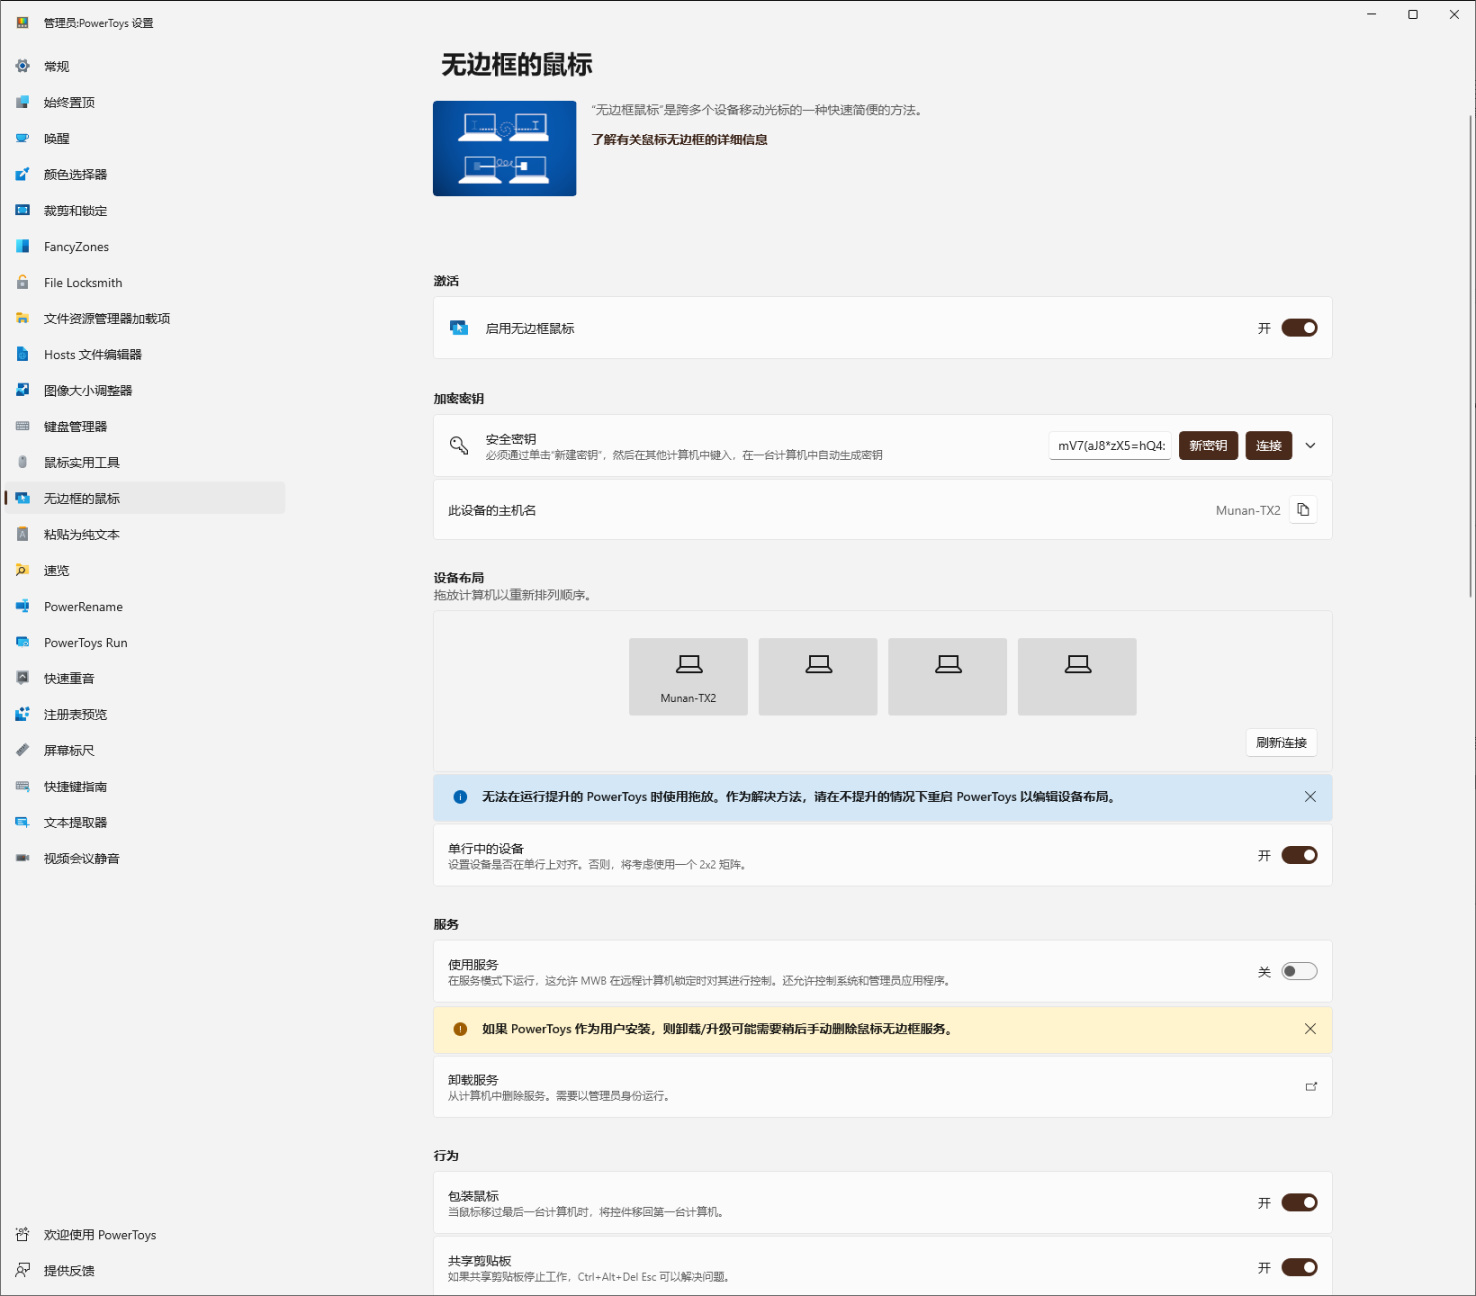Click the 唤醒 coffee cup icon
The width and height of the screenshot is (1476, 1296).
(22, 138)
